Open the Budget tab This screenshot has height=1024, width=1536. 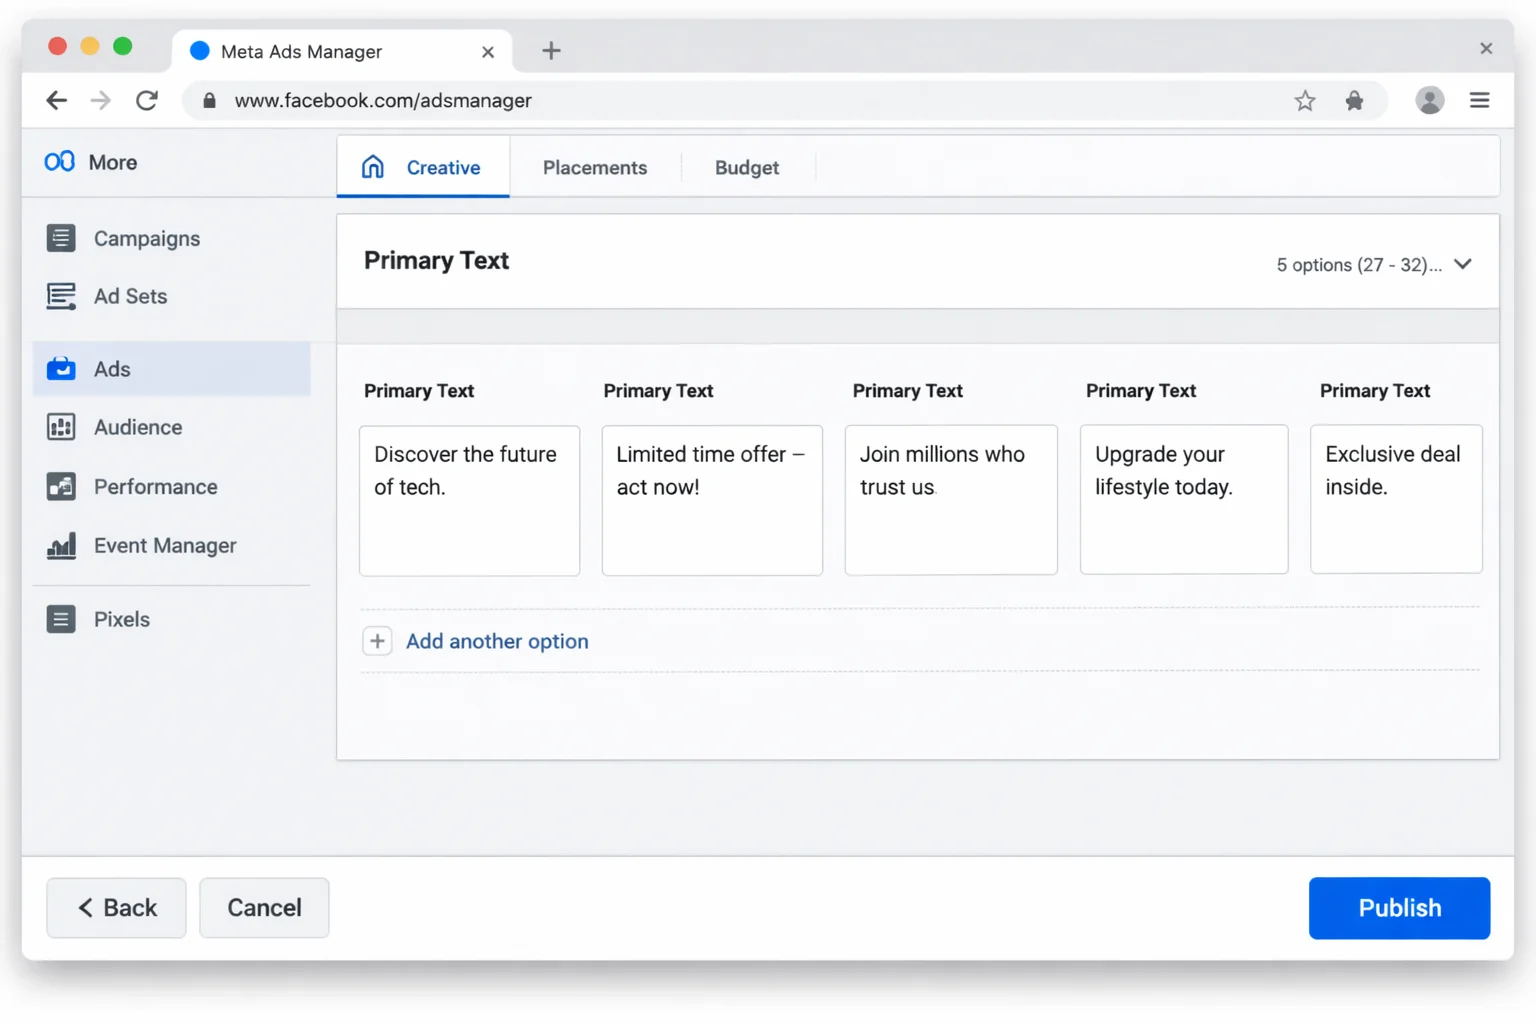coord(746,167)
